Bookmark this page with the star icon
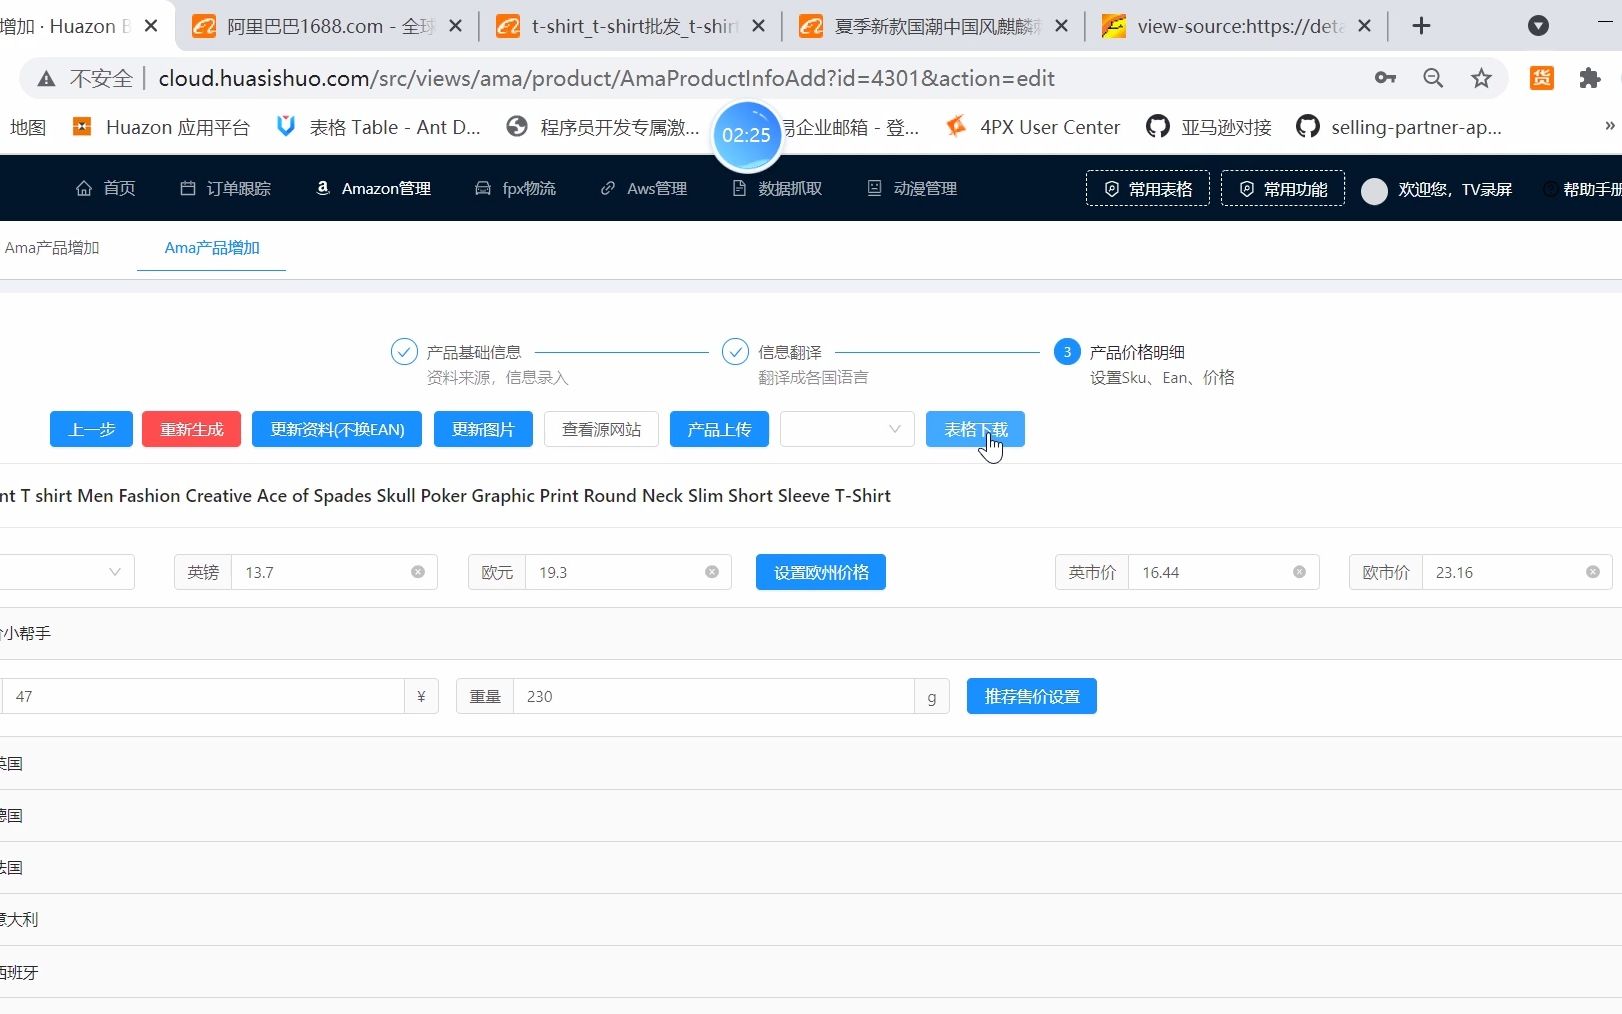The width and height of the screenshot is (1622, 1014). click(1481, 78)
